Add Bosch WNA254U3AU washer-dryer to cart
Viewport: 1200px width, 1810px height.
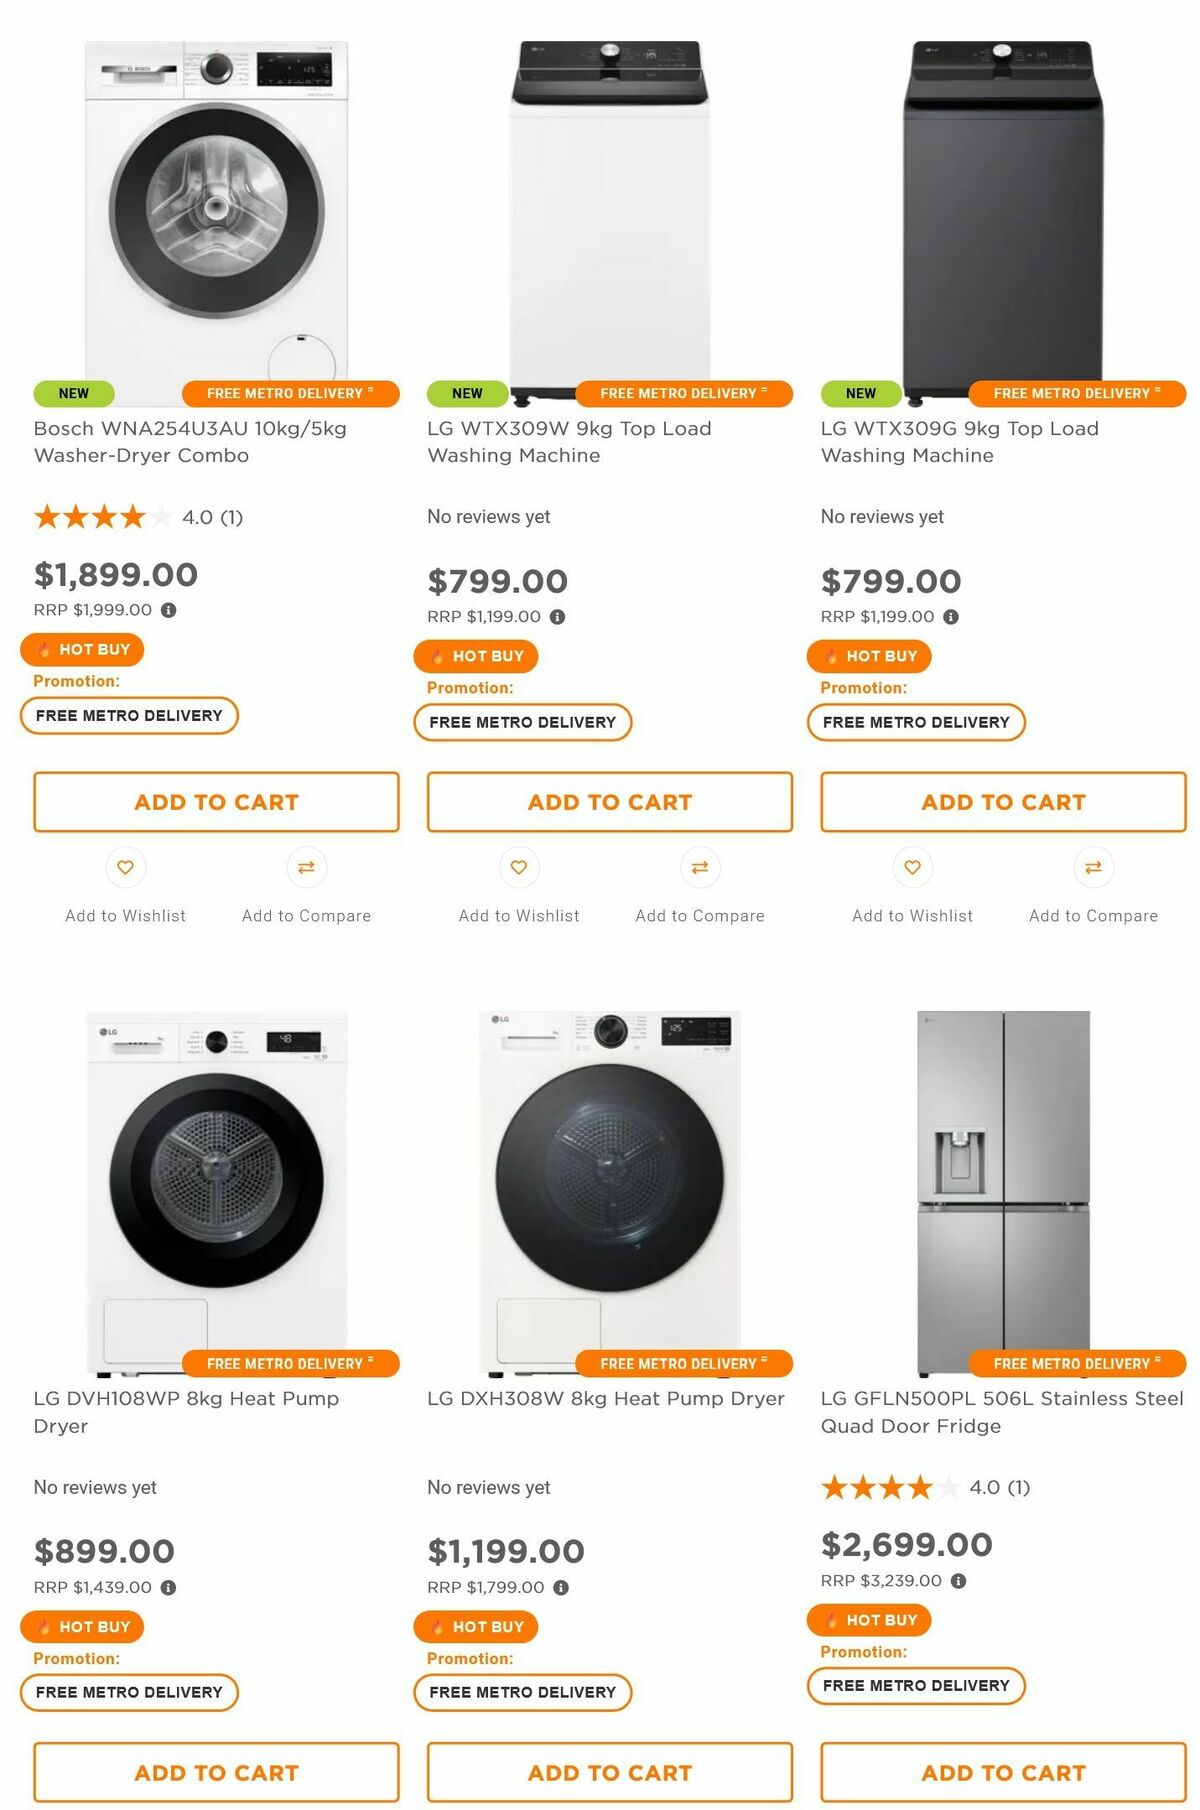click(216, 802)
